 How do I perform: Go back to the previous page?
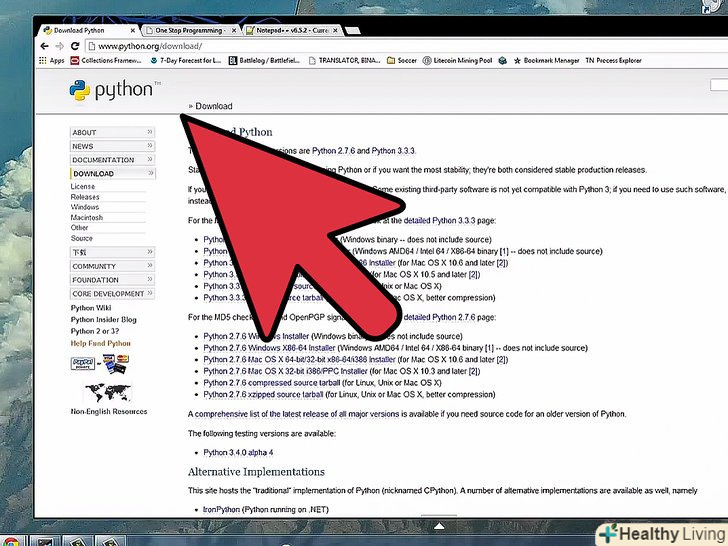45,46
